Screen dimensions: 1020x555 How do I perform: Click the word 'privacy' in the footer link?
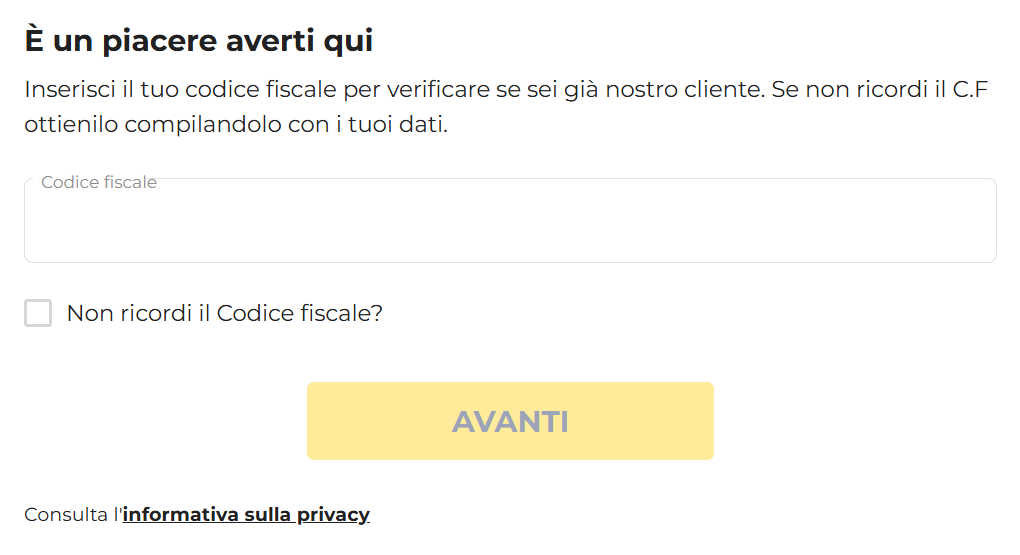tap(333, 515)
